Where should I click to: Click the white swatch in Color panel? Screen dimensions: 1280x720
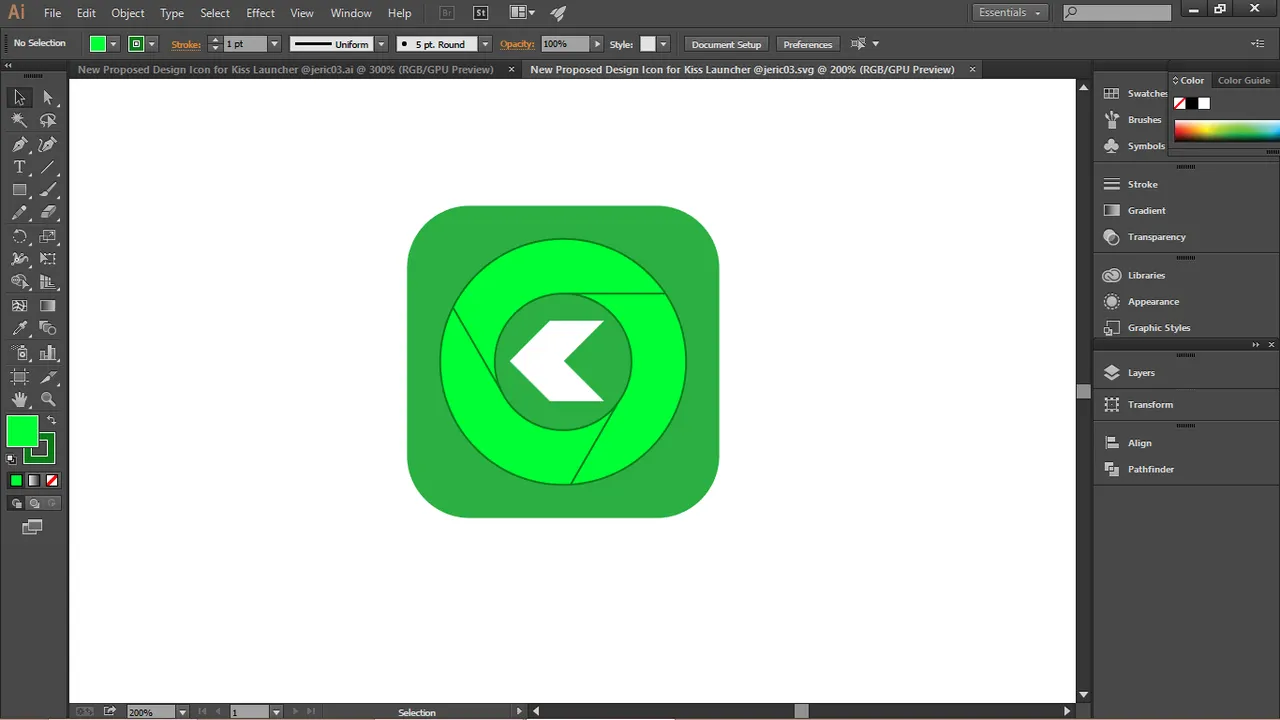click(1204, 103)
